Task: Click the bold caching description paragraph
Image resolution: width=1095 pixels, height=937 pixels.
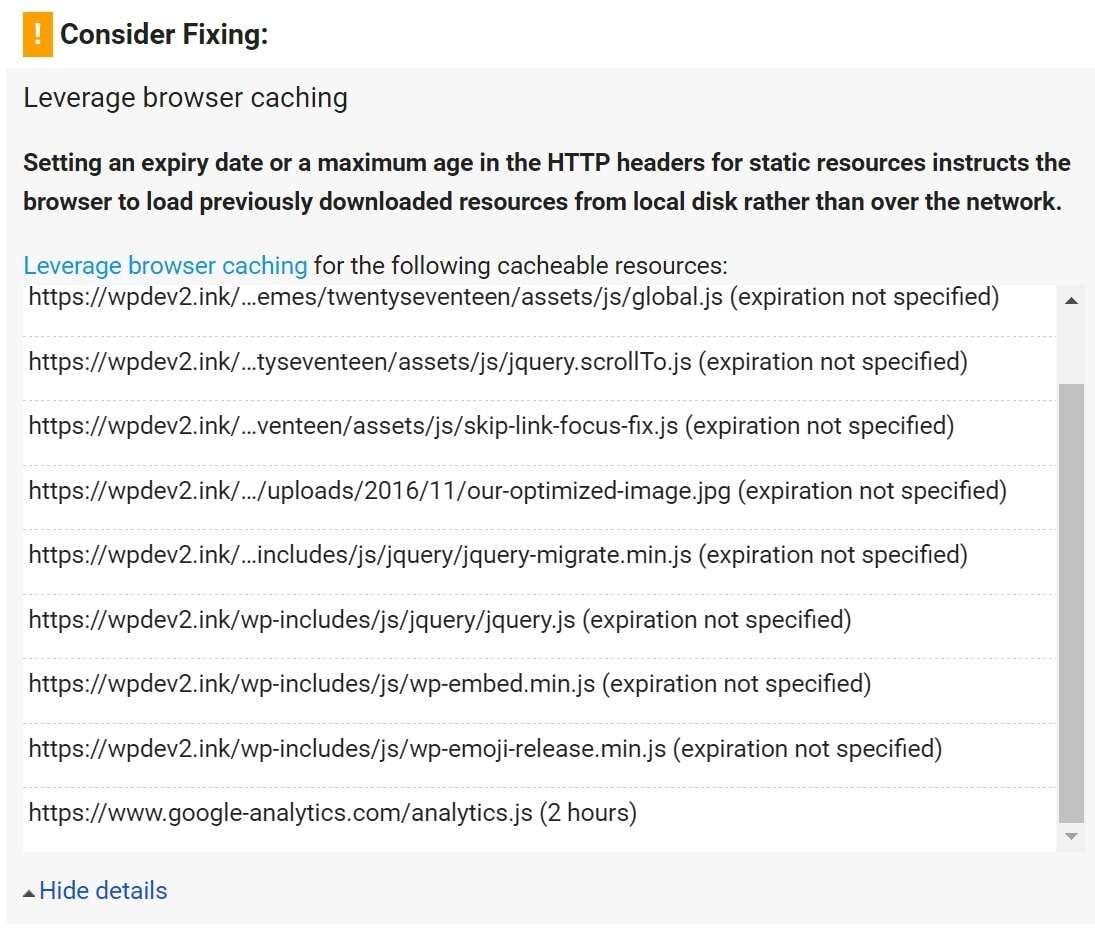Action: 546,182
